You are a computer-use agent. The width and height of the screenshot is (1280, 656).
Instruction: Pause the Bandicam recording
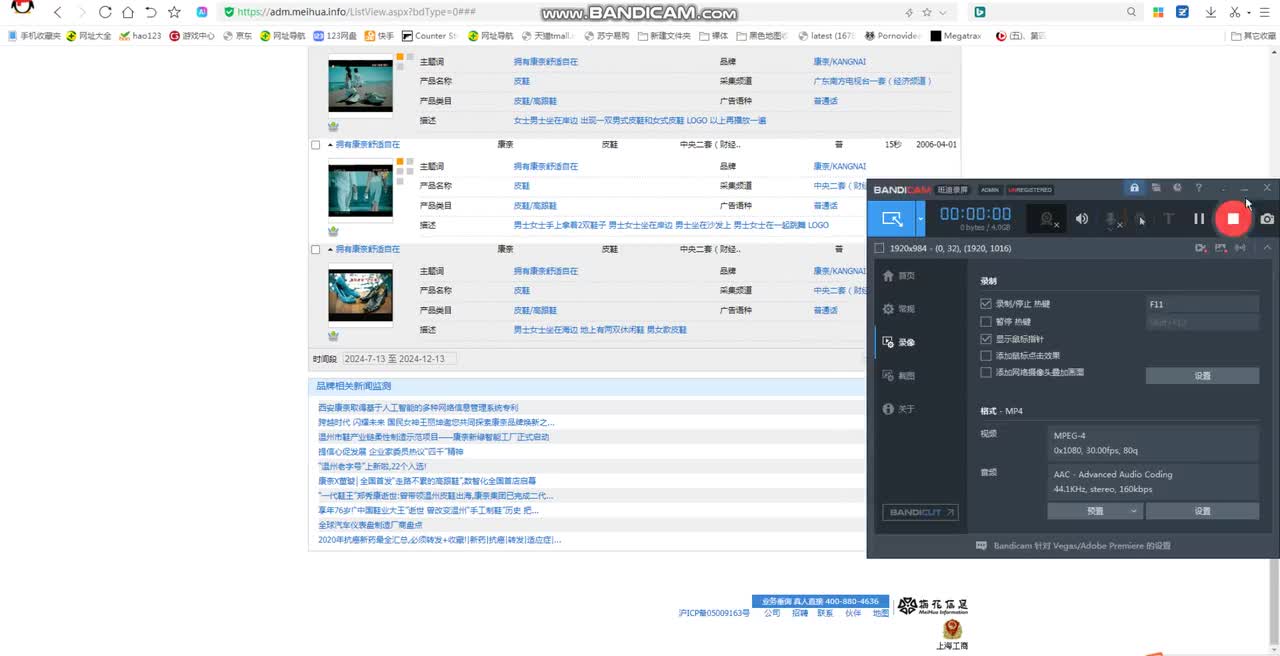[1199, 219]
